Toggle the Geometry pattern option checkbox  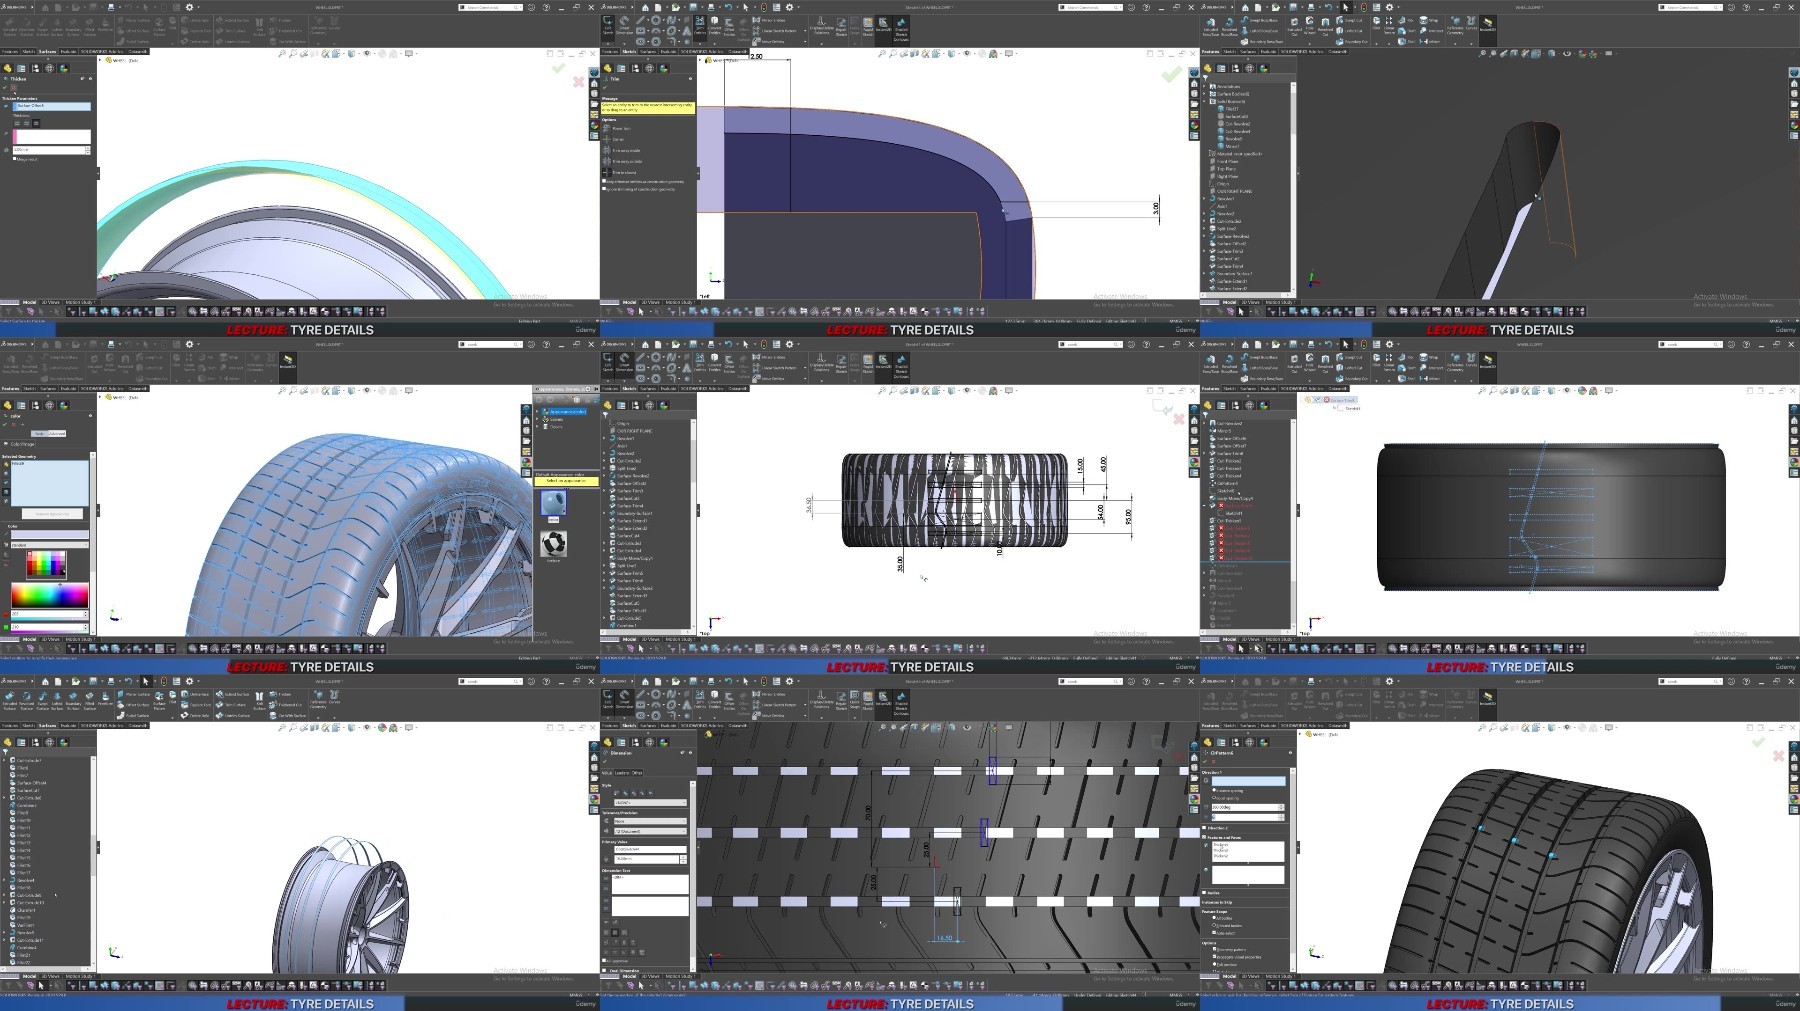[1213, 949]
